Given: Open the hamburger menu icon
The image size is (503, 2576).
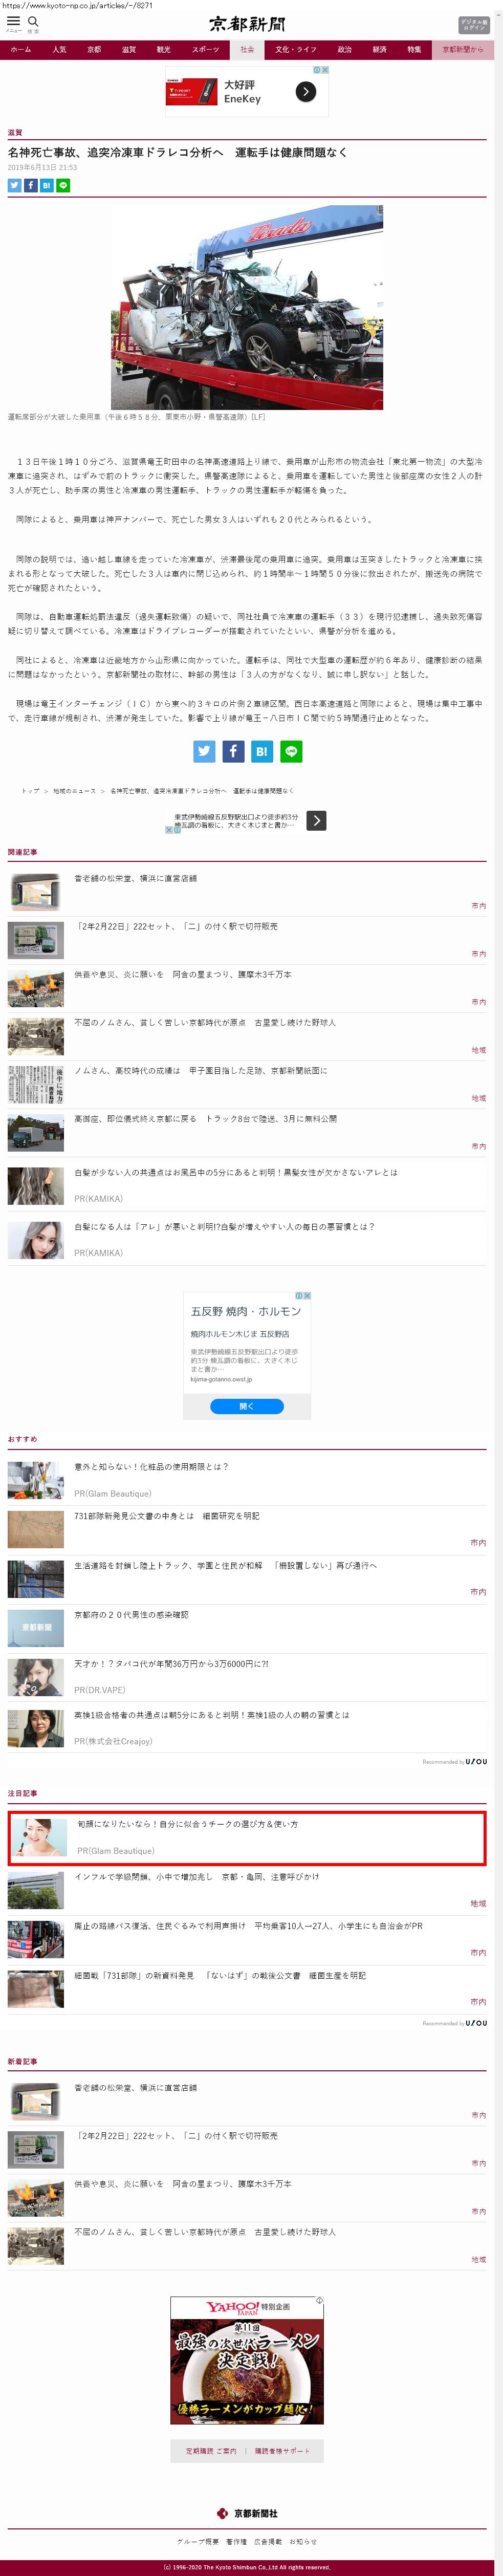Looking at the screenshot, I should (14, 22).
